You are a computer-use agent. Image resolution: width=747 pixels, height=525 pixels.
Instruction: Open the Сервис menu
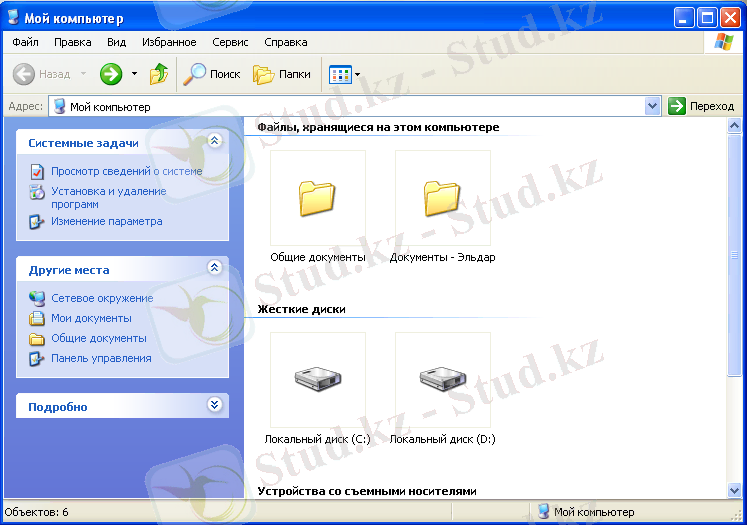[230, 43]
